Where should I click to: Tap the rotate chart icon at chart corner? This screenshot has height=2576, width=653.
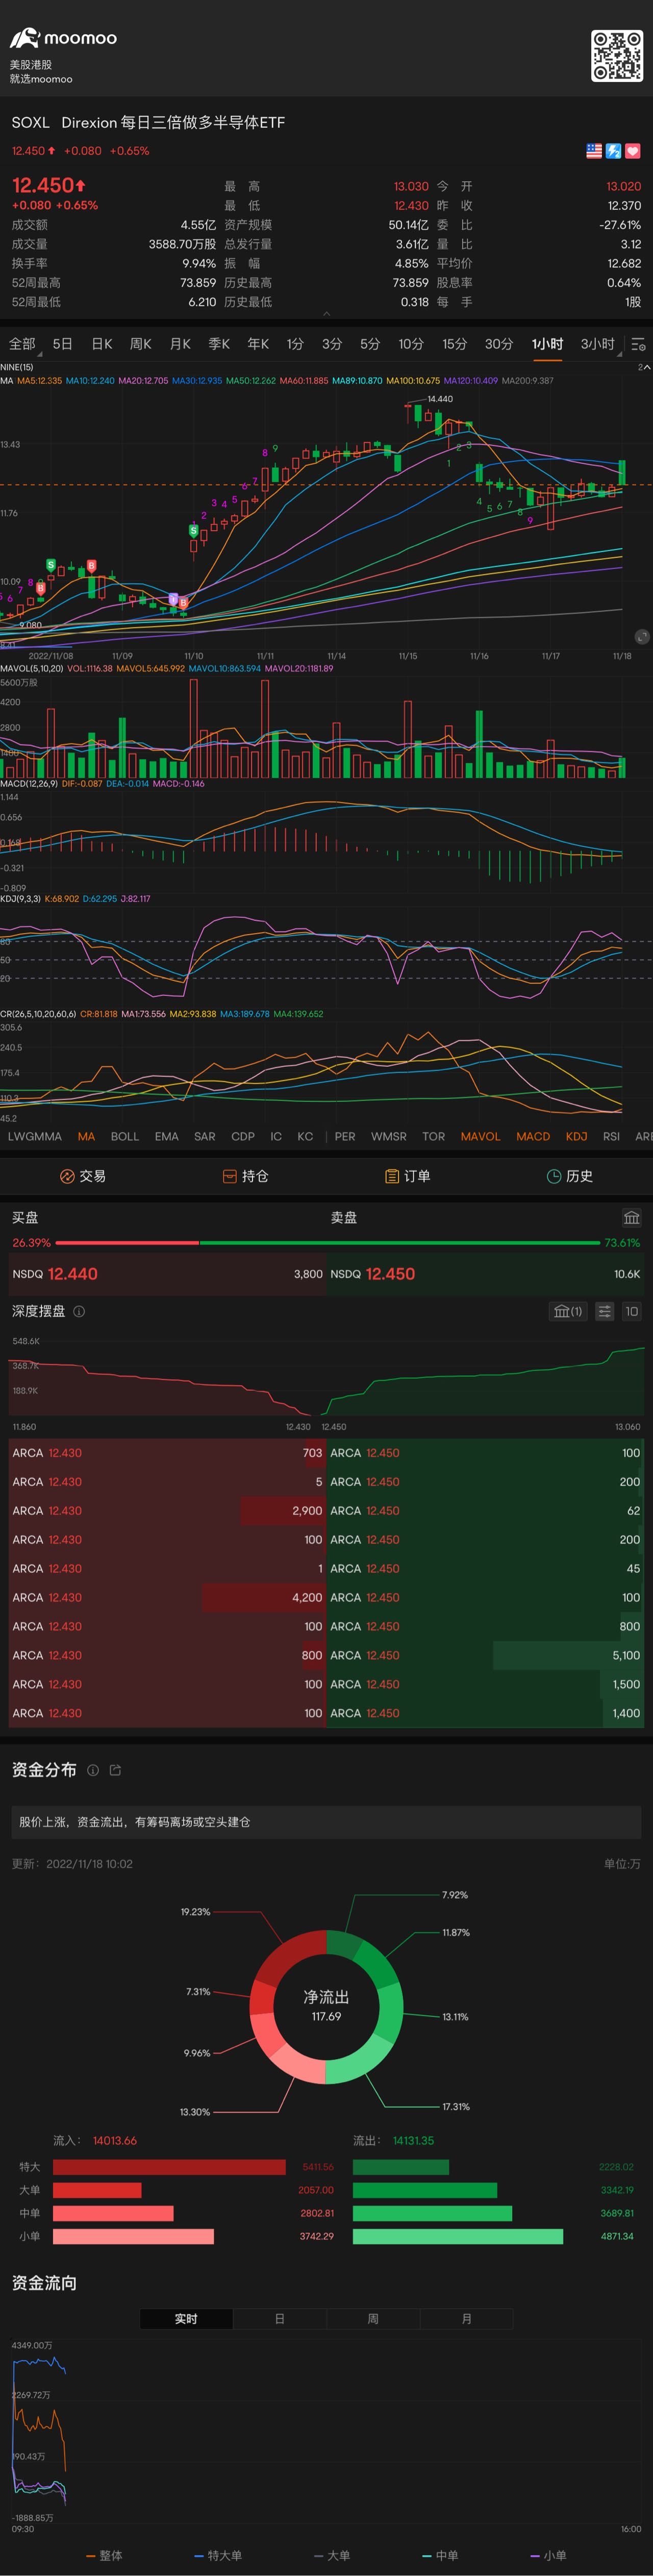coord(641,636)
